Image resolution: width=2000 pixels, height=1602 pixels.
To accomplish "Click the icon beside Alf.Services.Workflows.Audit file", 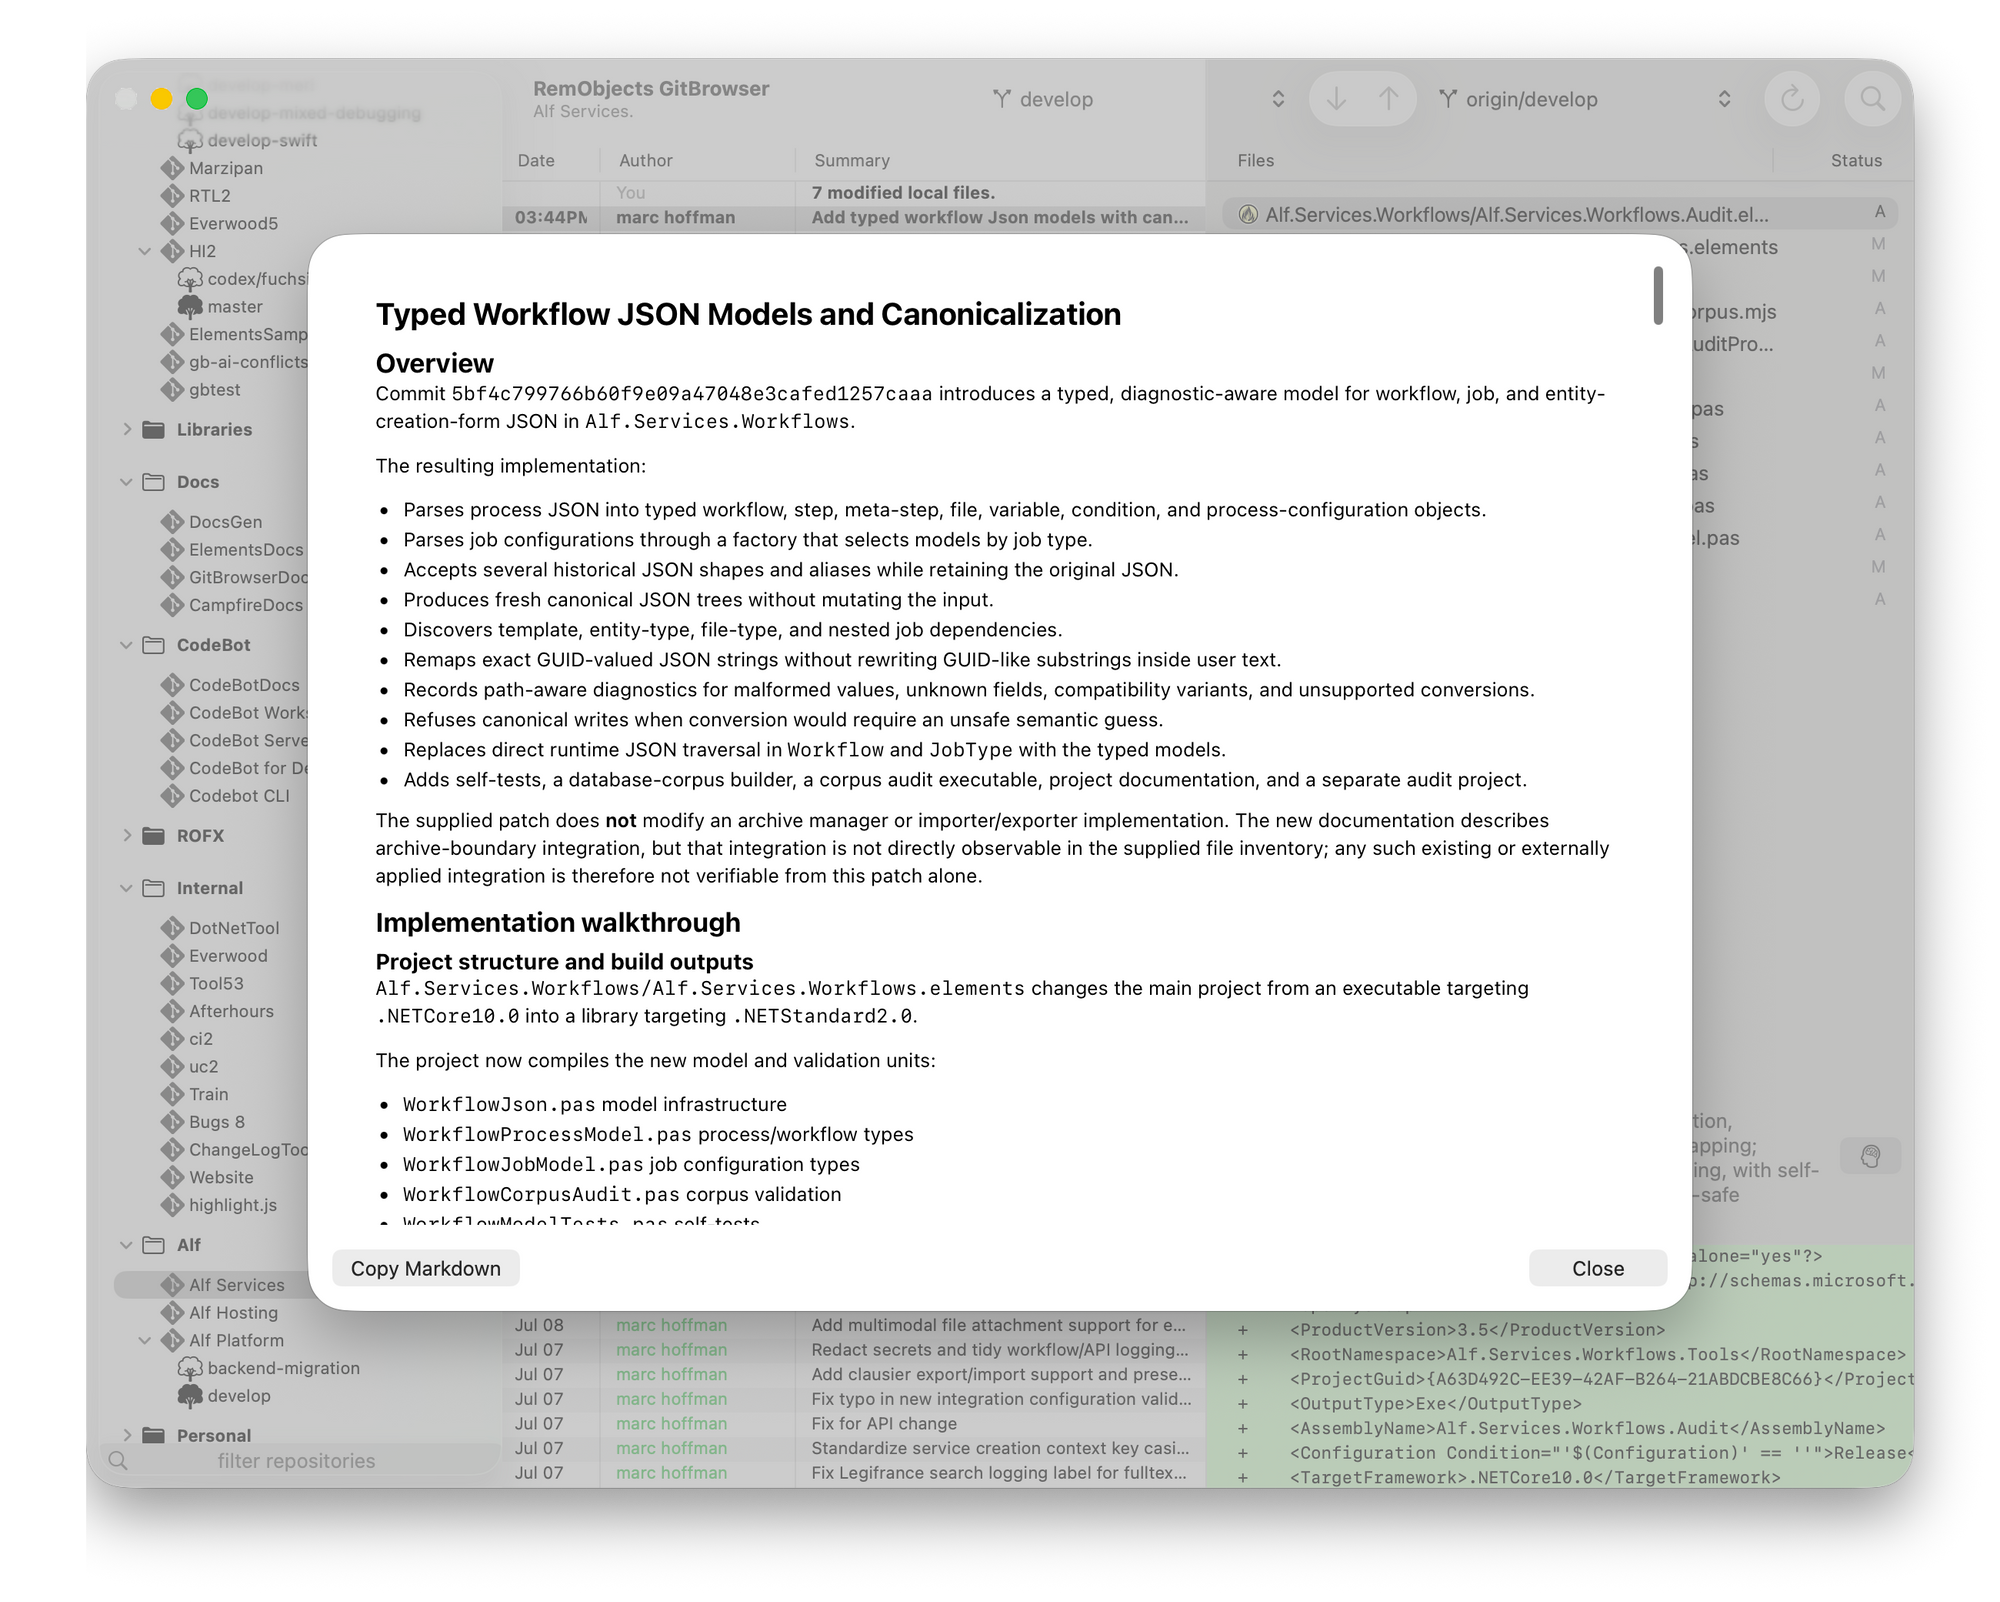I will click(1248, 214).
